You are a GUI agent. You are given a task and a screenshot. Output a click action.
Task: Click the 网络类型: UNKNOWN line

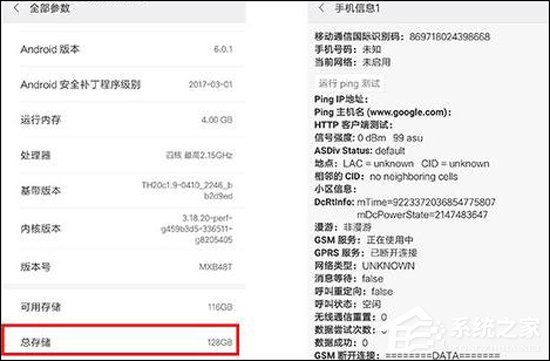tap(364, 266)
